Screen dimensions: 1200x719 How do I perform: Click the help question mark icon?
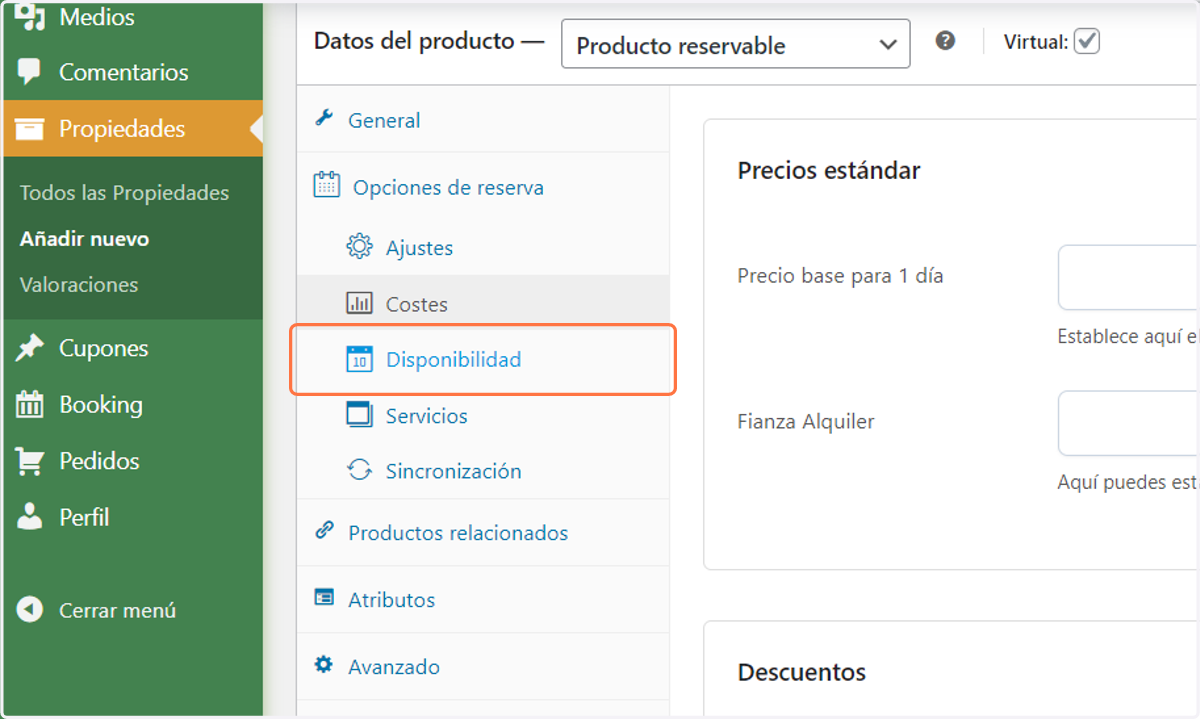945,41
